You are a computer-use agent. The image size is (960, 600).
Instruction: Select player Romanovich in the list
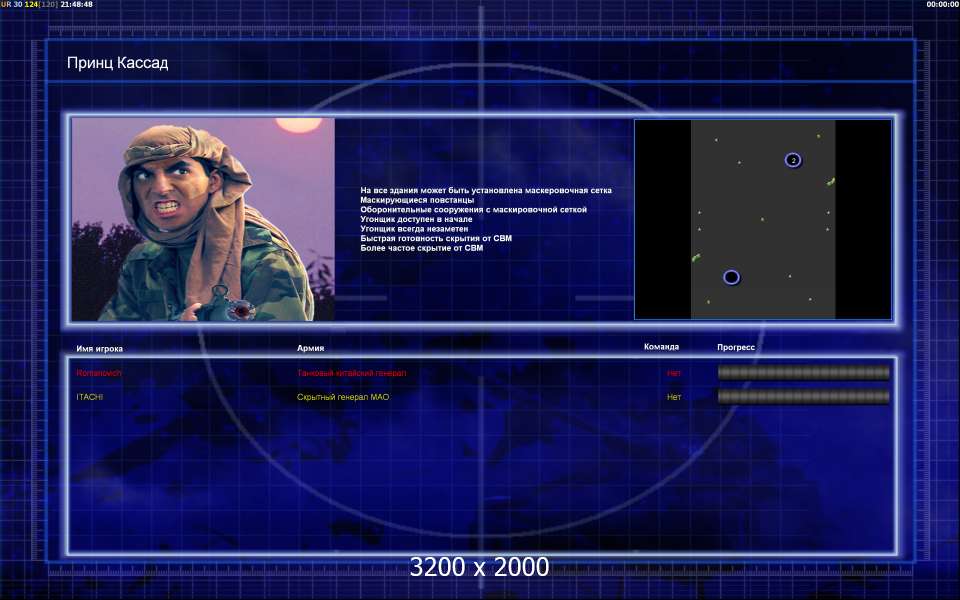click(98, 373)
